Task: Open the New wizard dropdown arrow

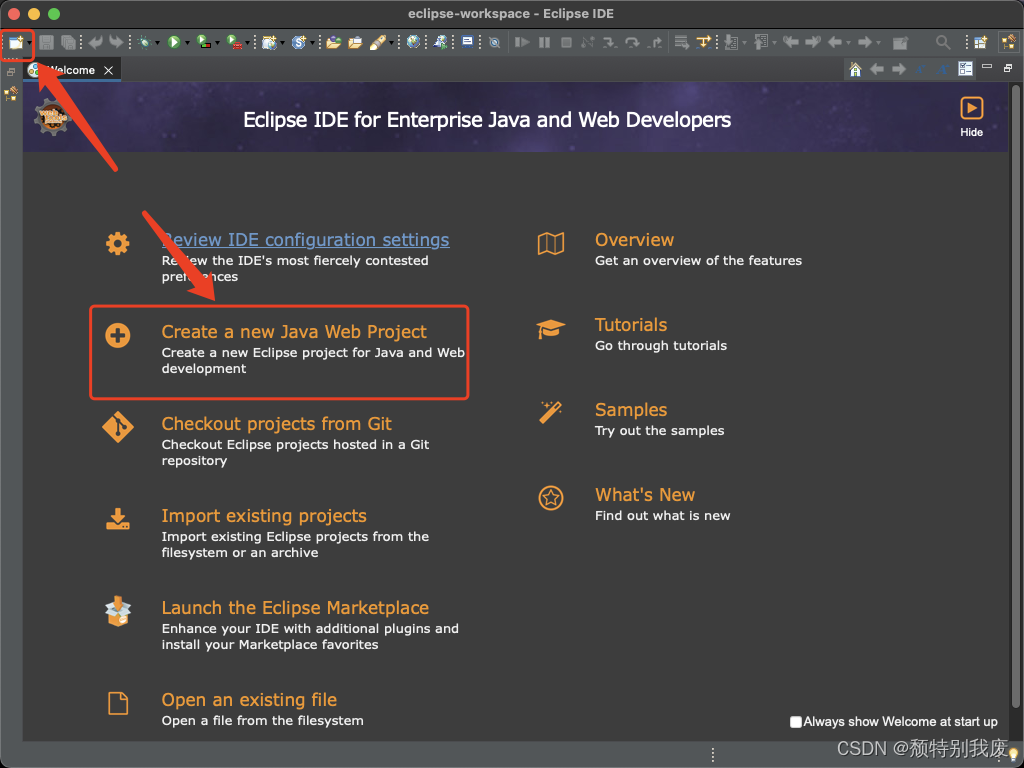Action: [x=29, y=44]
